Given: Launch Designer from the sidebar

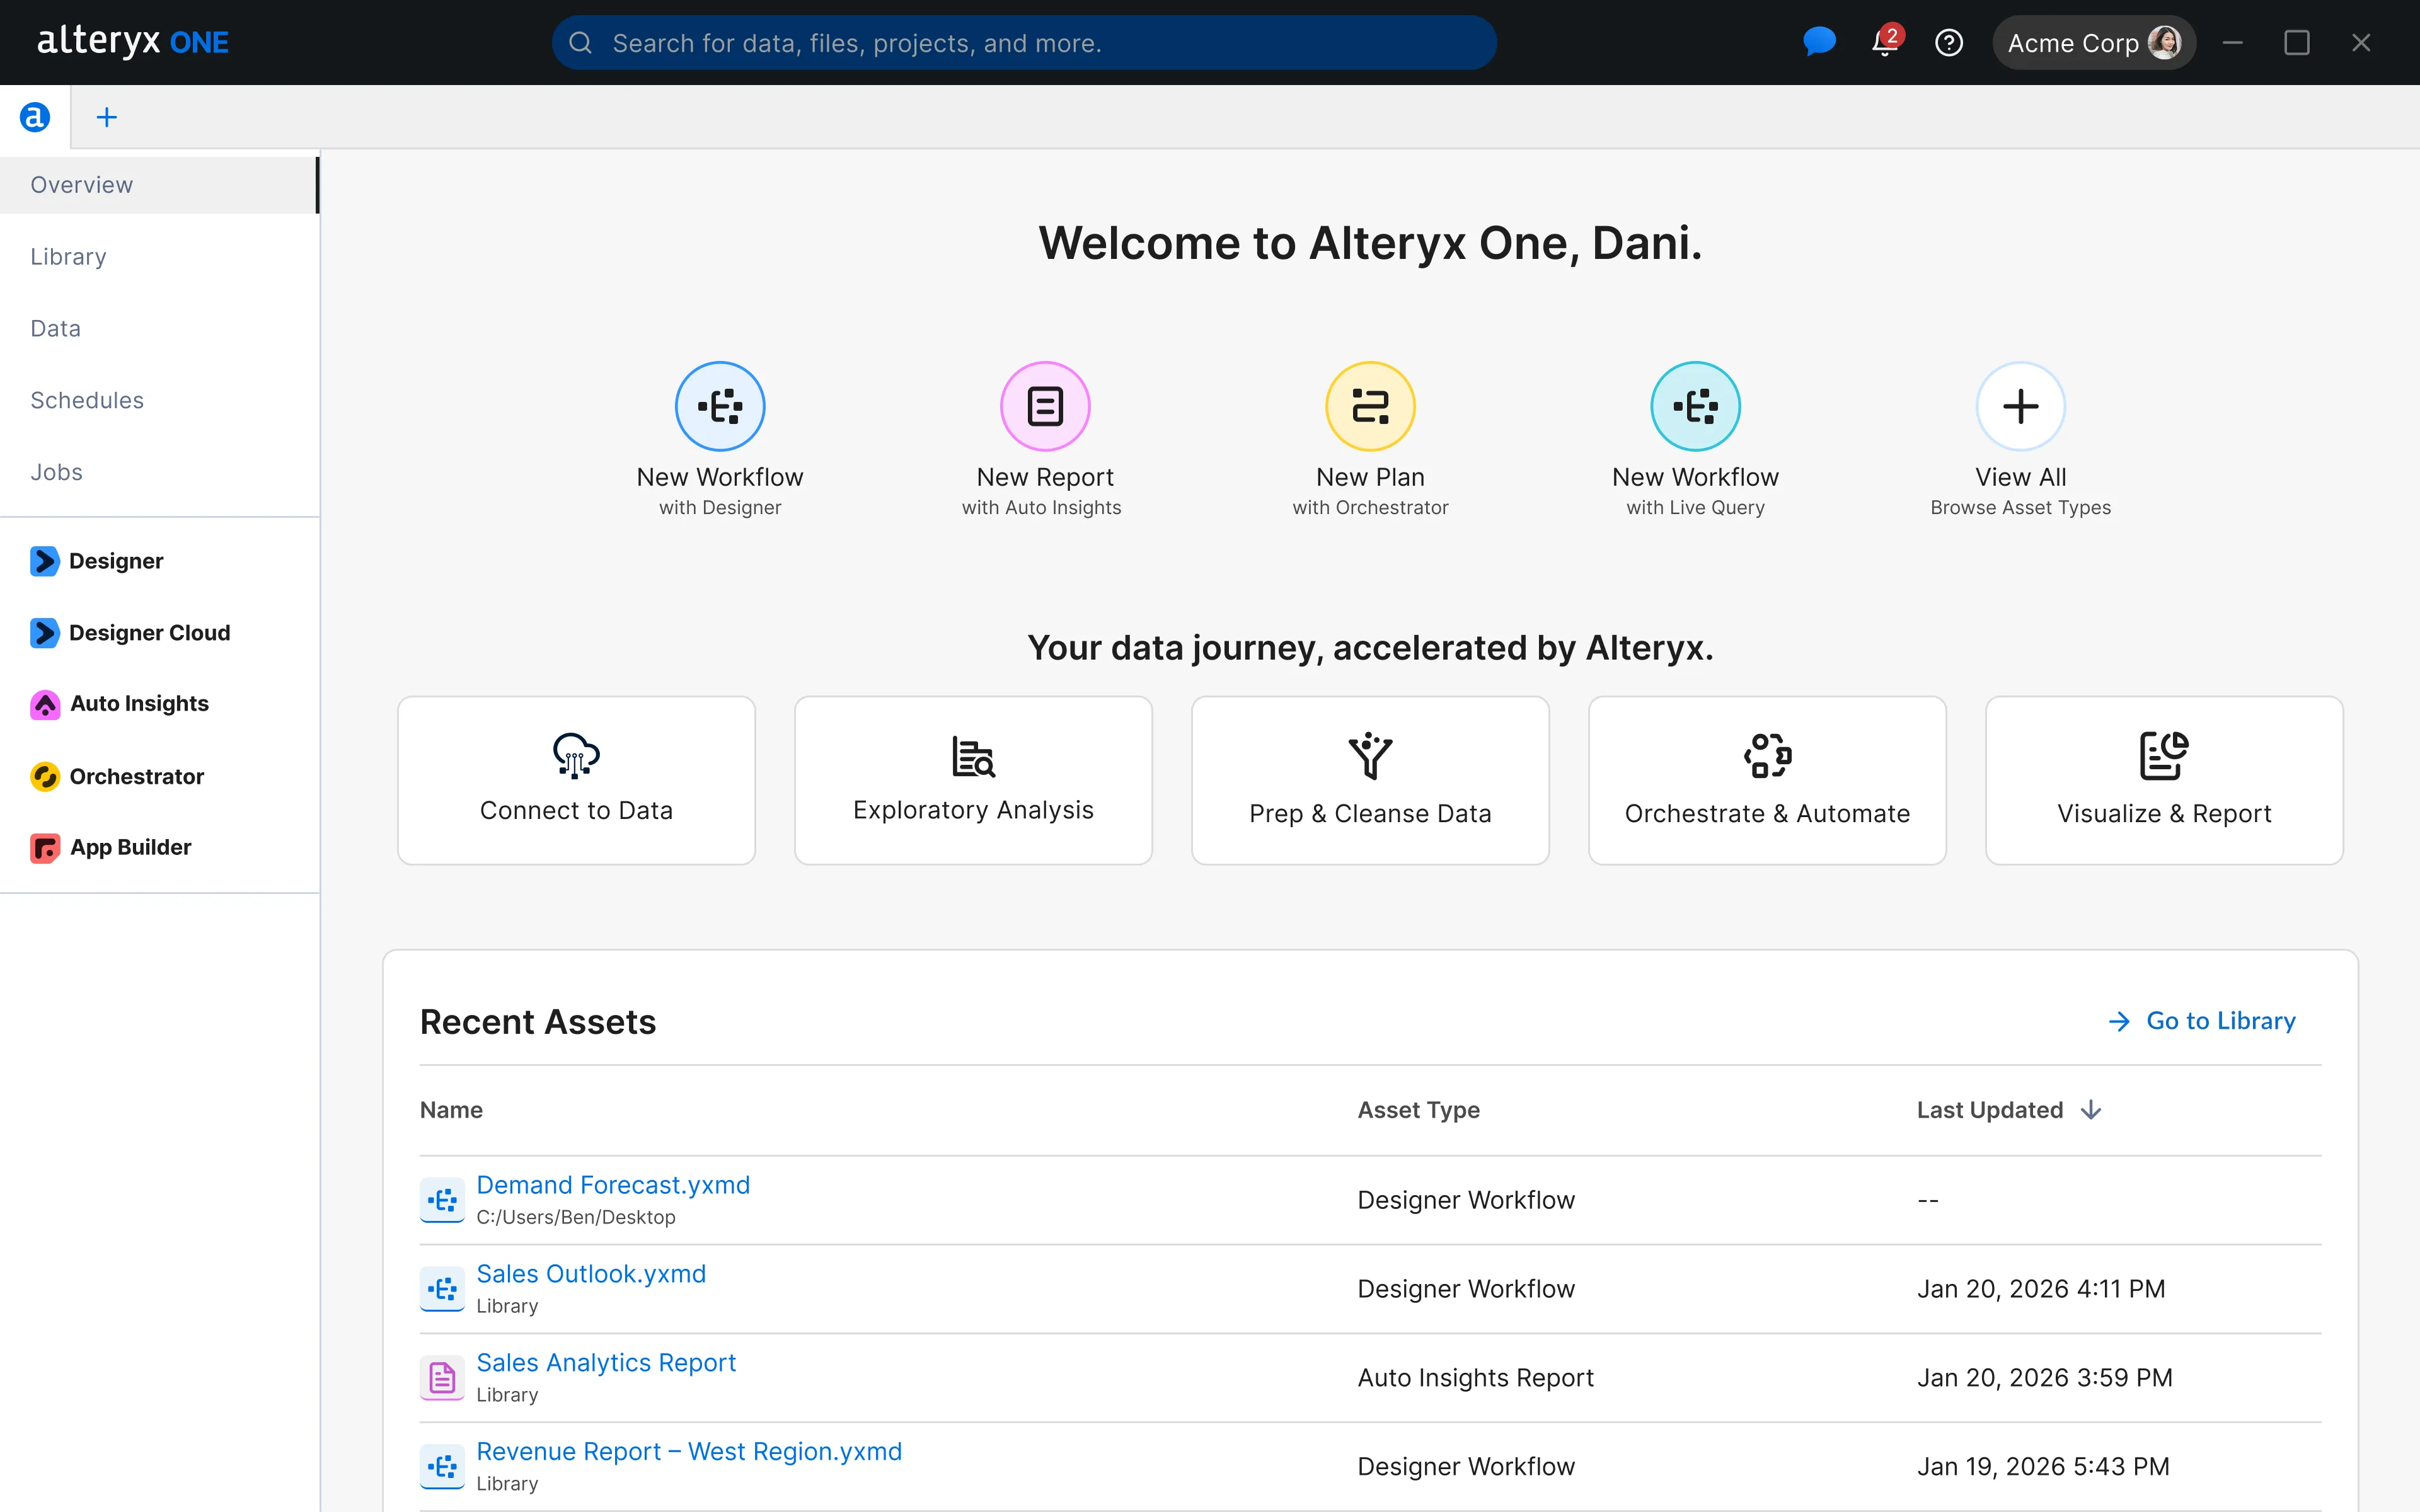Looking at the screenshot, I should (x=97, y=561).
